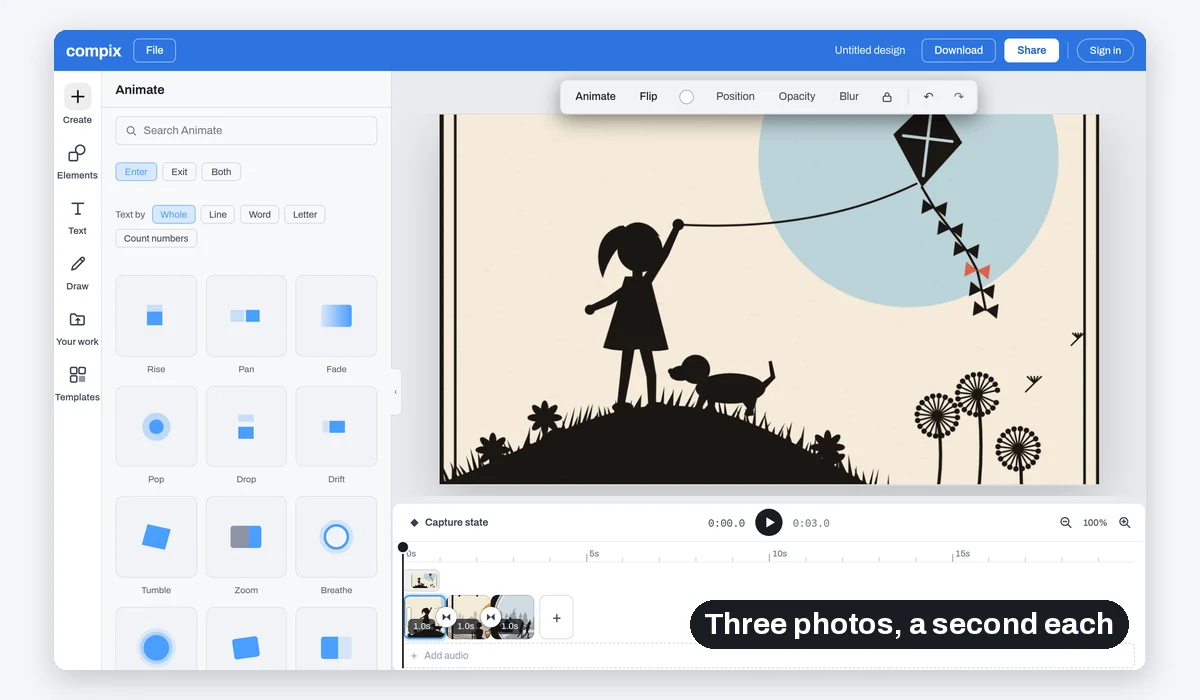Click the 10s mark on timeline ruler
The height and width of the screenshot is (700, 1200).
[x=779, y=553]
